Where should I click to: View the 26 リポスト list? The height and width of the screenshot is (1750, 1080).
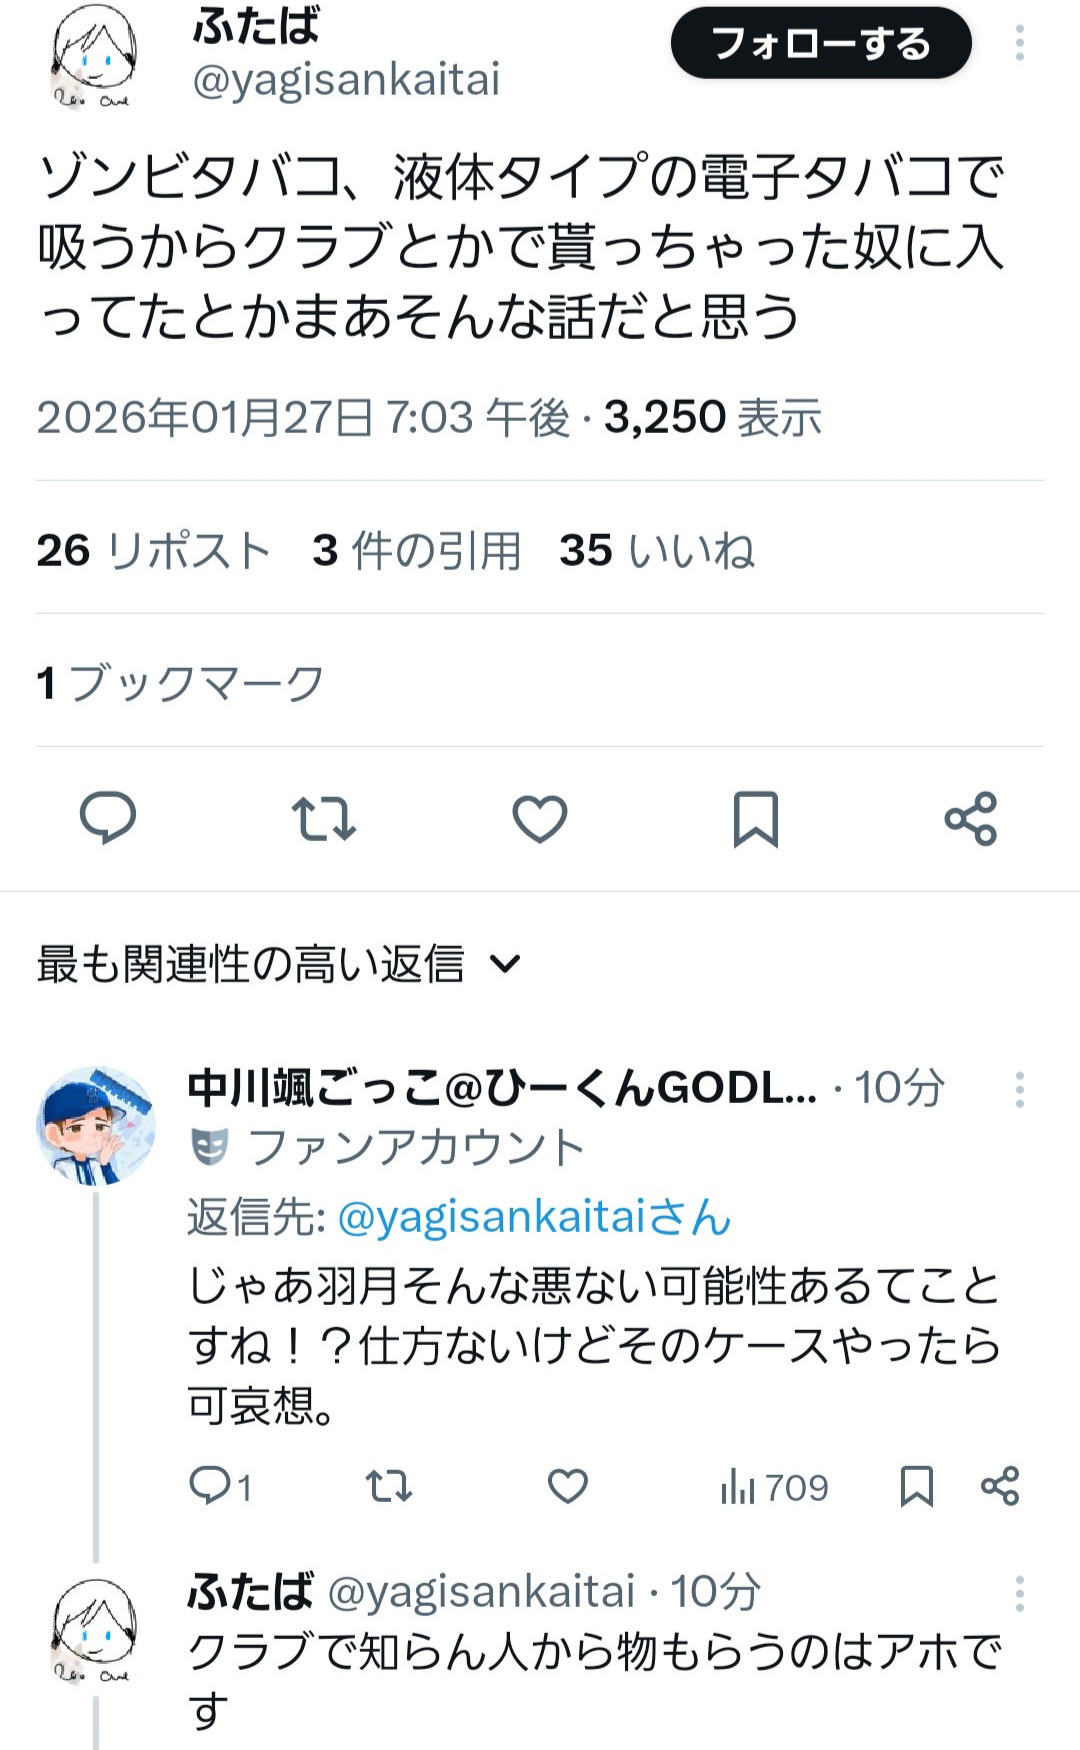(154, 550)
